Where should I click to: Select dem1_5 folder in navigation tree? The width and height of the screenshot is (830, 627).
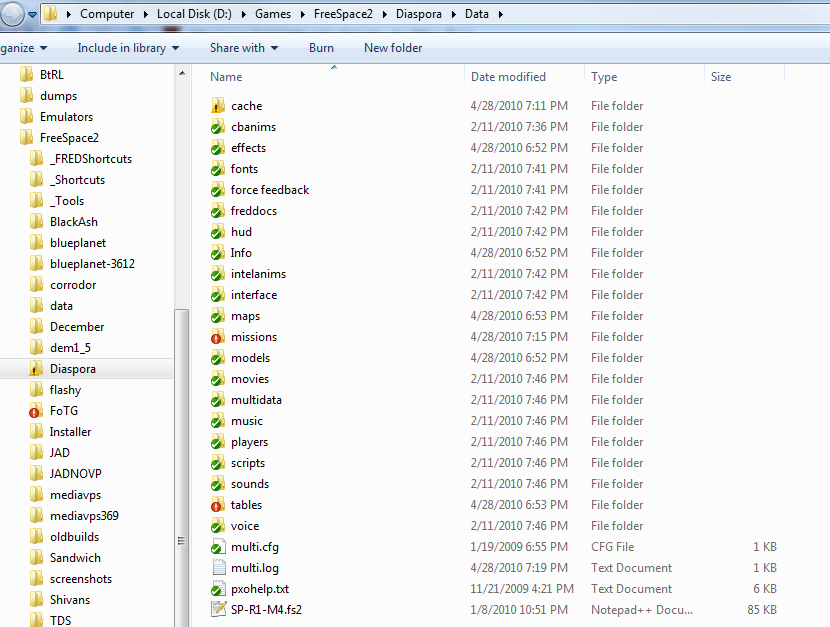(70, 348)
